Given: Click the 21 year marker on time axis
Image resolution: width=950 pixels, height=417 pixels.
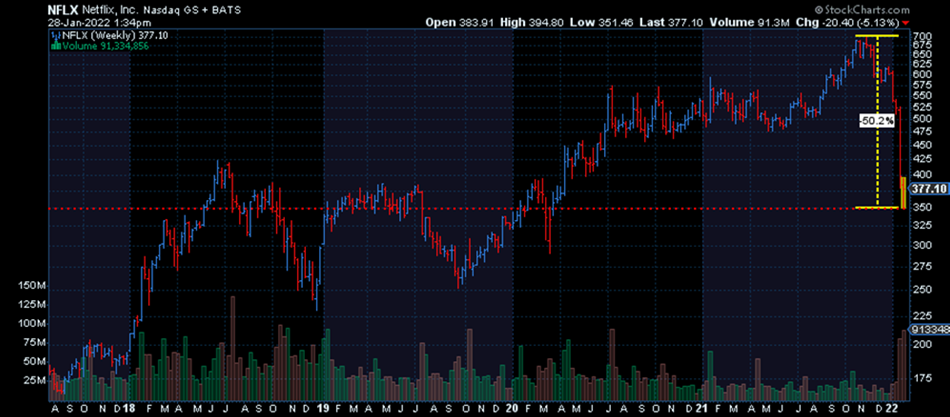Looking at the screenshot, I should pyautogui.click(x=703, y=408).
